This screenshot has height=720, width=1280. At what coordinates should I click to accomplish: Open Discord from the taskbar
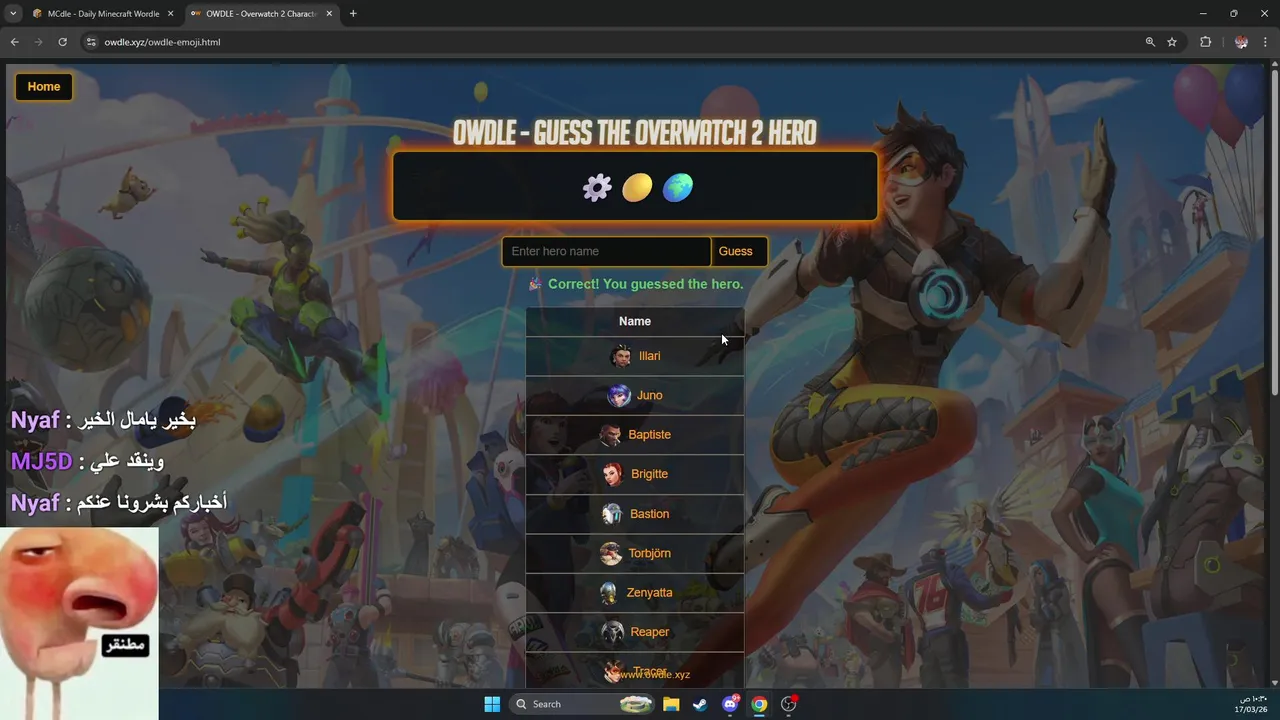[730, 705]
